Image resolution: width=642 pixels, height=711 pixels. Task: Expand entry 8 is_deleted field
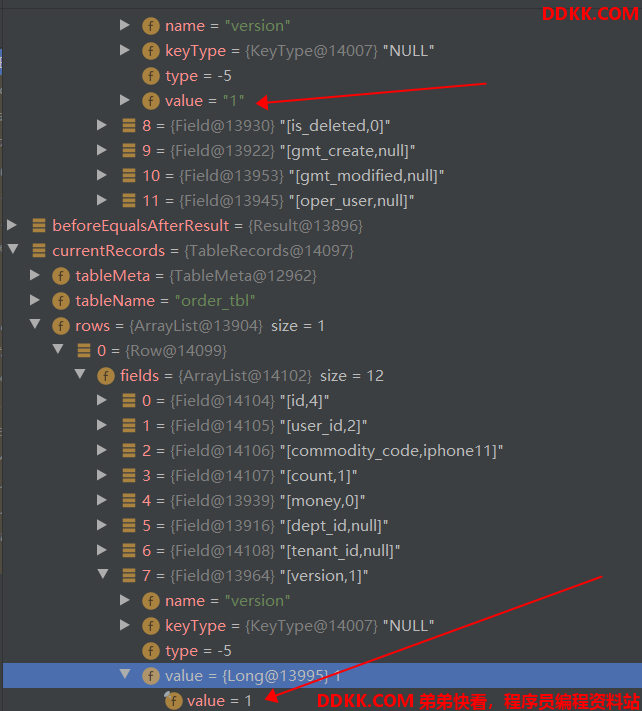point(102,125)
